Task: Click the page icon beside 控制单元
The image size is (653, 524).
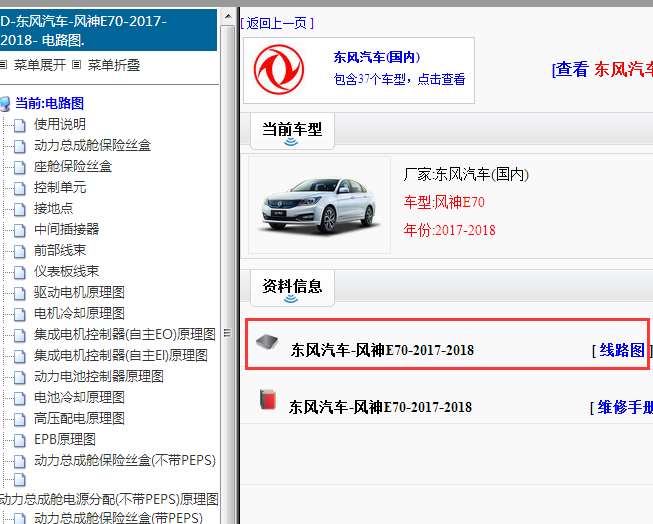Action: 20,188
